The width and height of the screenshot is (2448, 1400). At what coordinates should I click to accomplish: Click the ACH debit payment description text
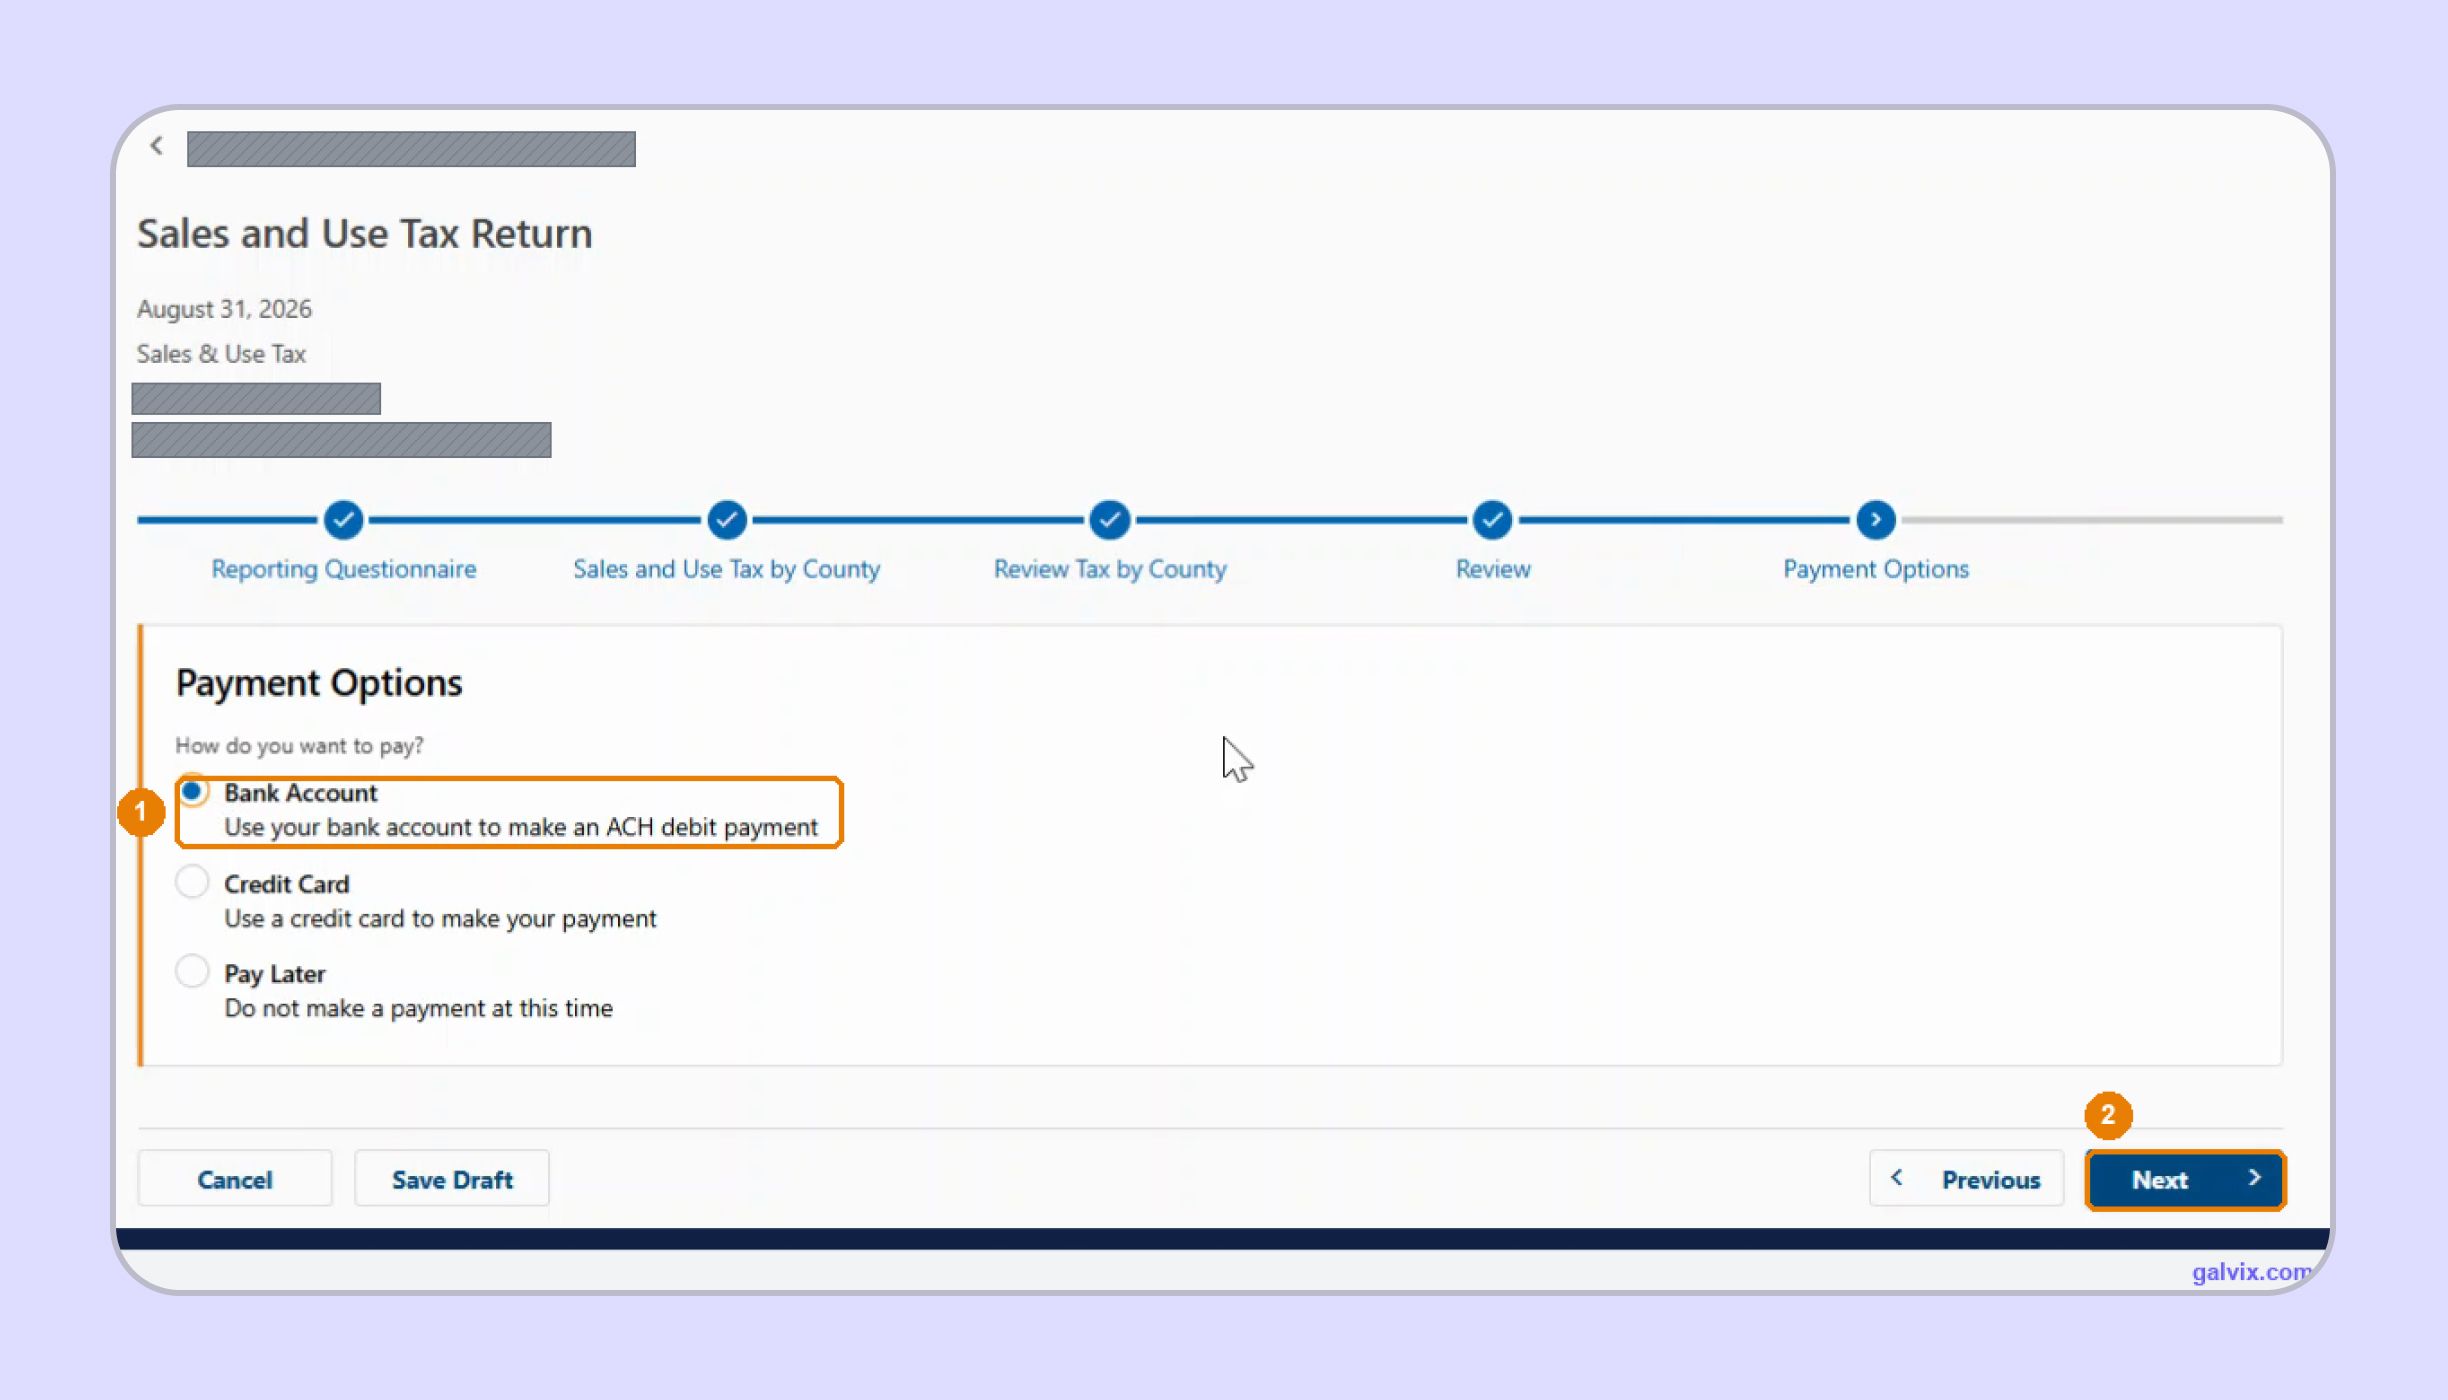pos(521,828)
